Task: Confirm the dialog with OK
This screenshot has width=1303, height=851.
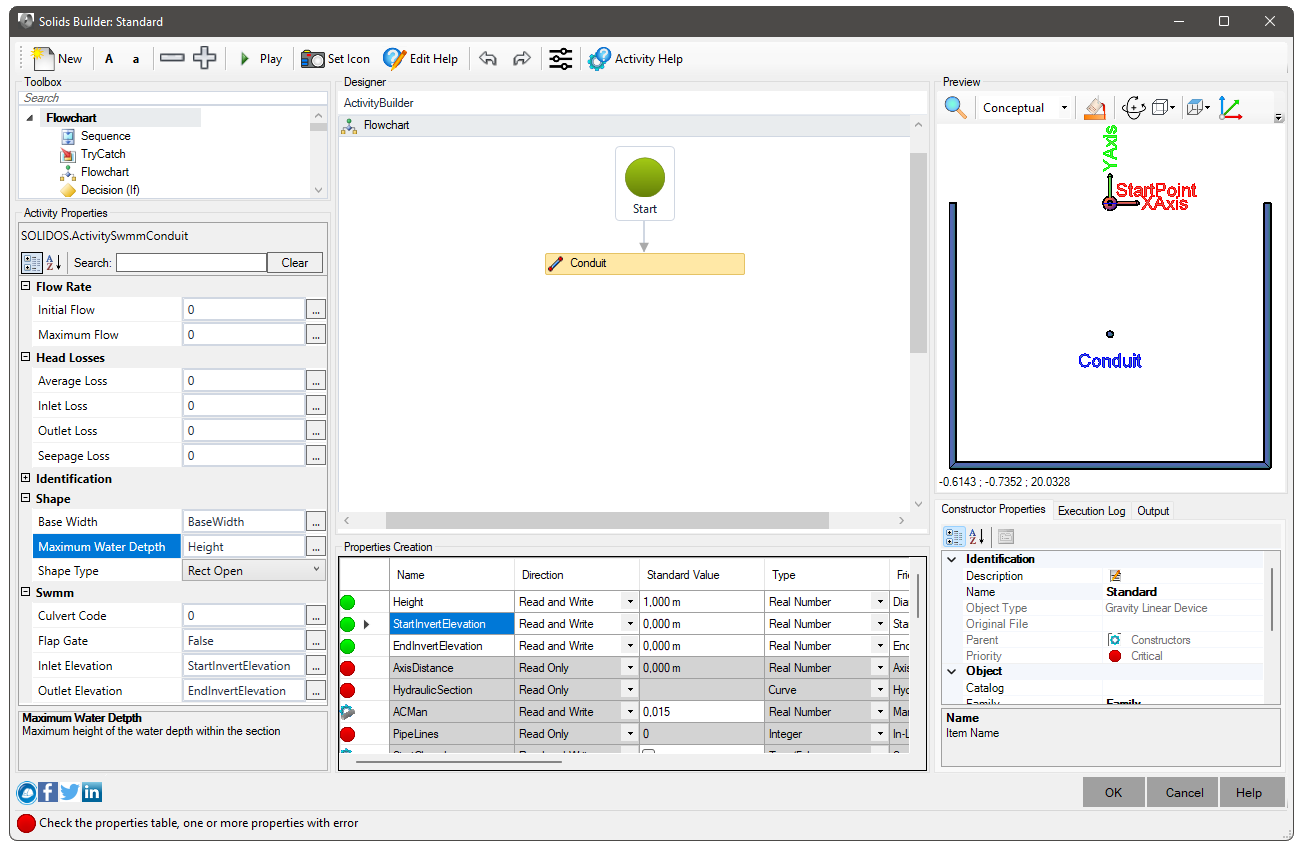Action: pyautogui.click(x=1114, y=792)
